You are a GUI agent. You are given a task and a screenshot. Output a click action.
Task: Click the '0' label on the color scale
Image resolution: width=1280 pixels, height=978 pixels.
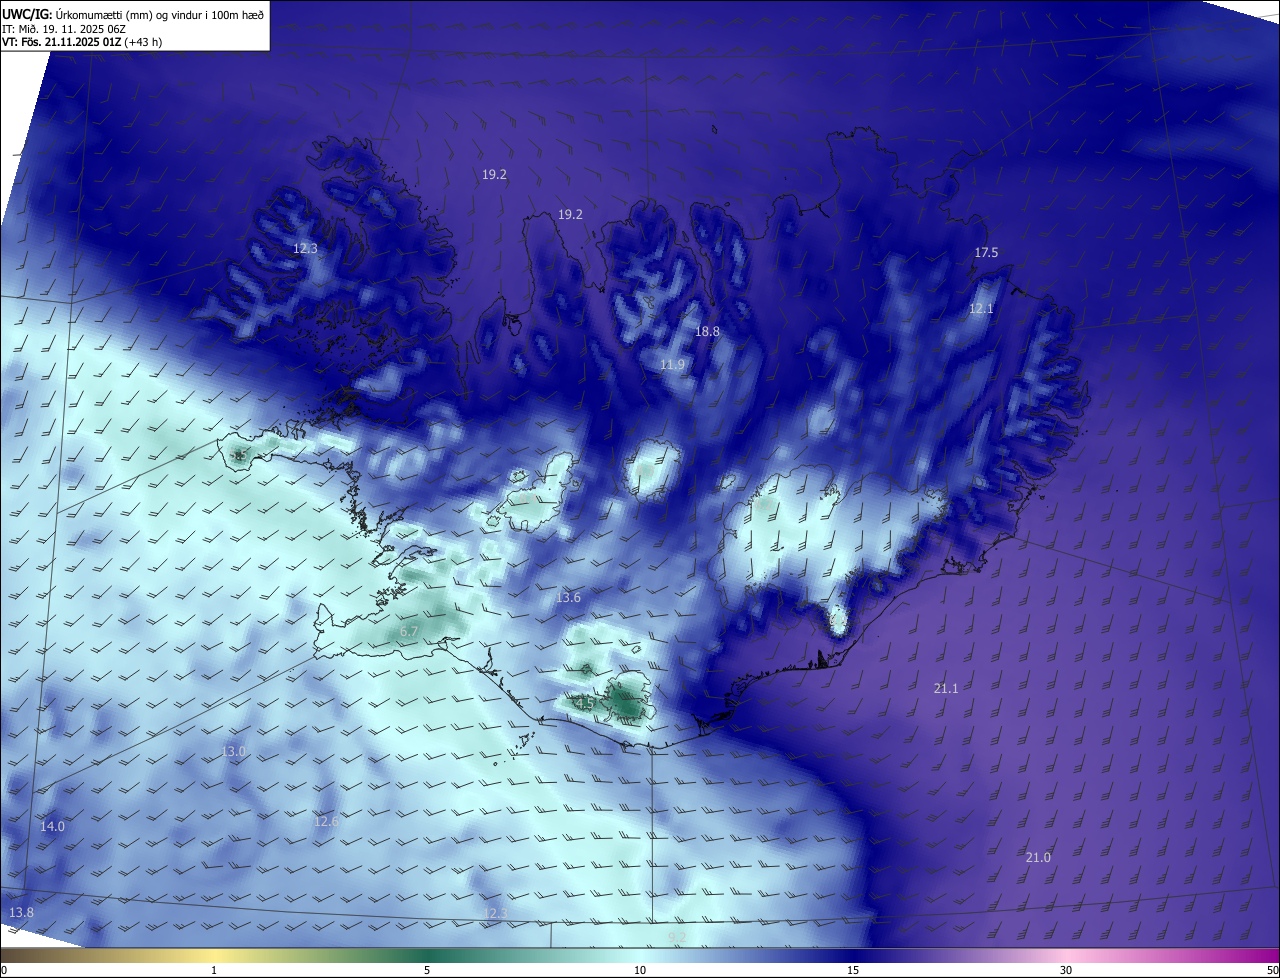pyautogui.click(x=4, y=970)
